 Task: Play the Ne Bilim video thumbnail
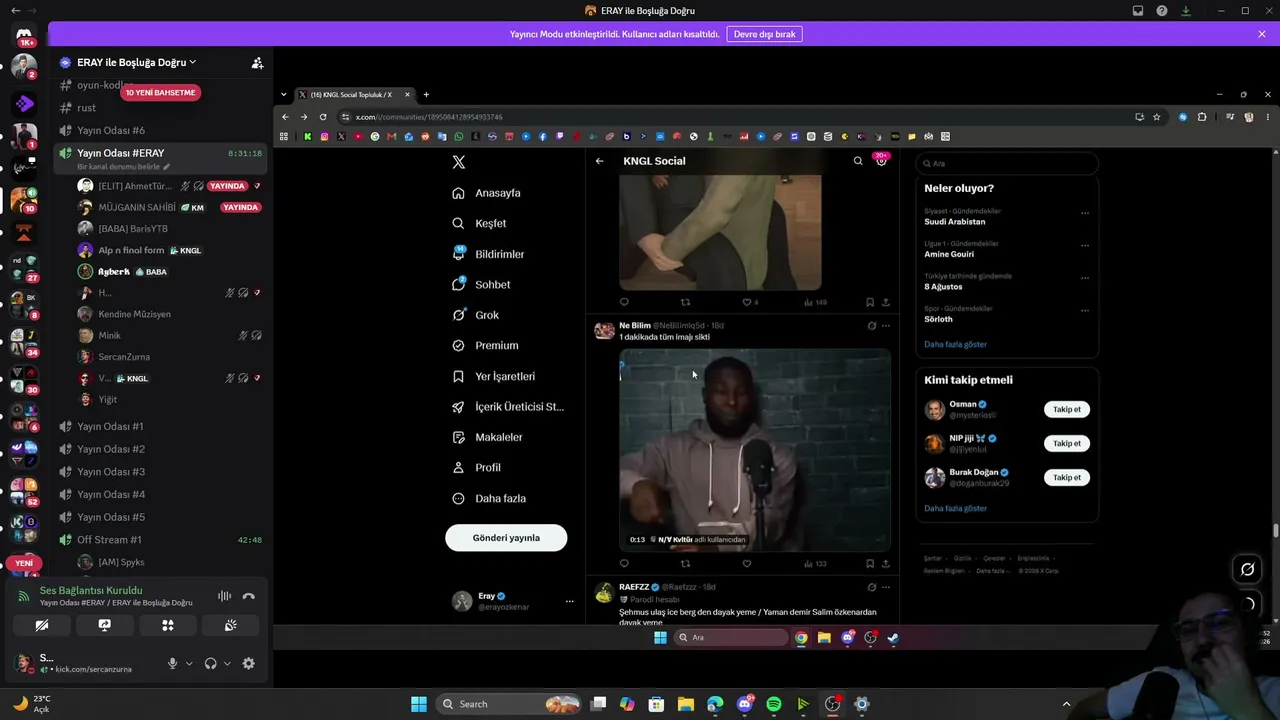[x=755, y=450]
